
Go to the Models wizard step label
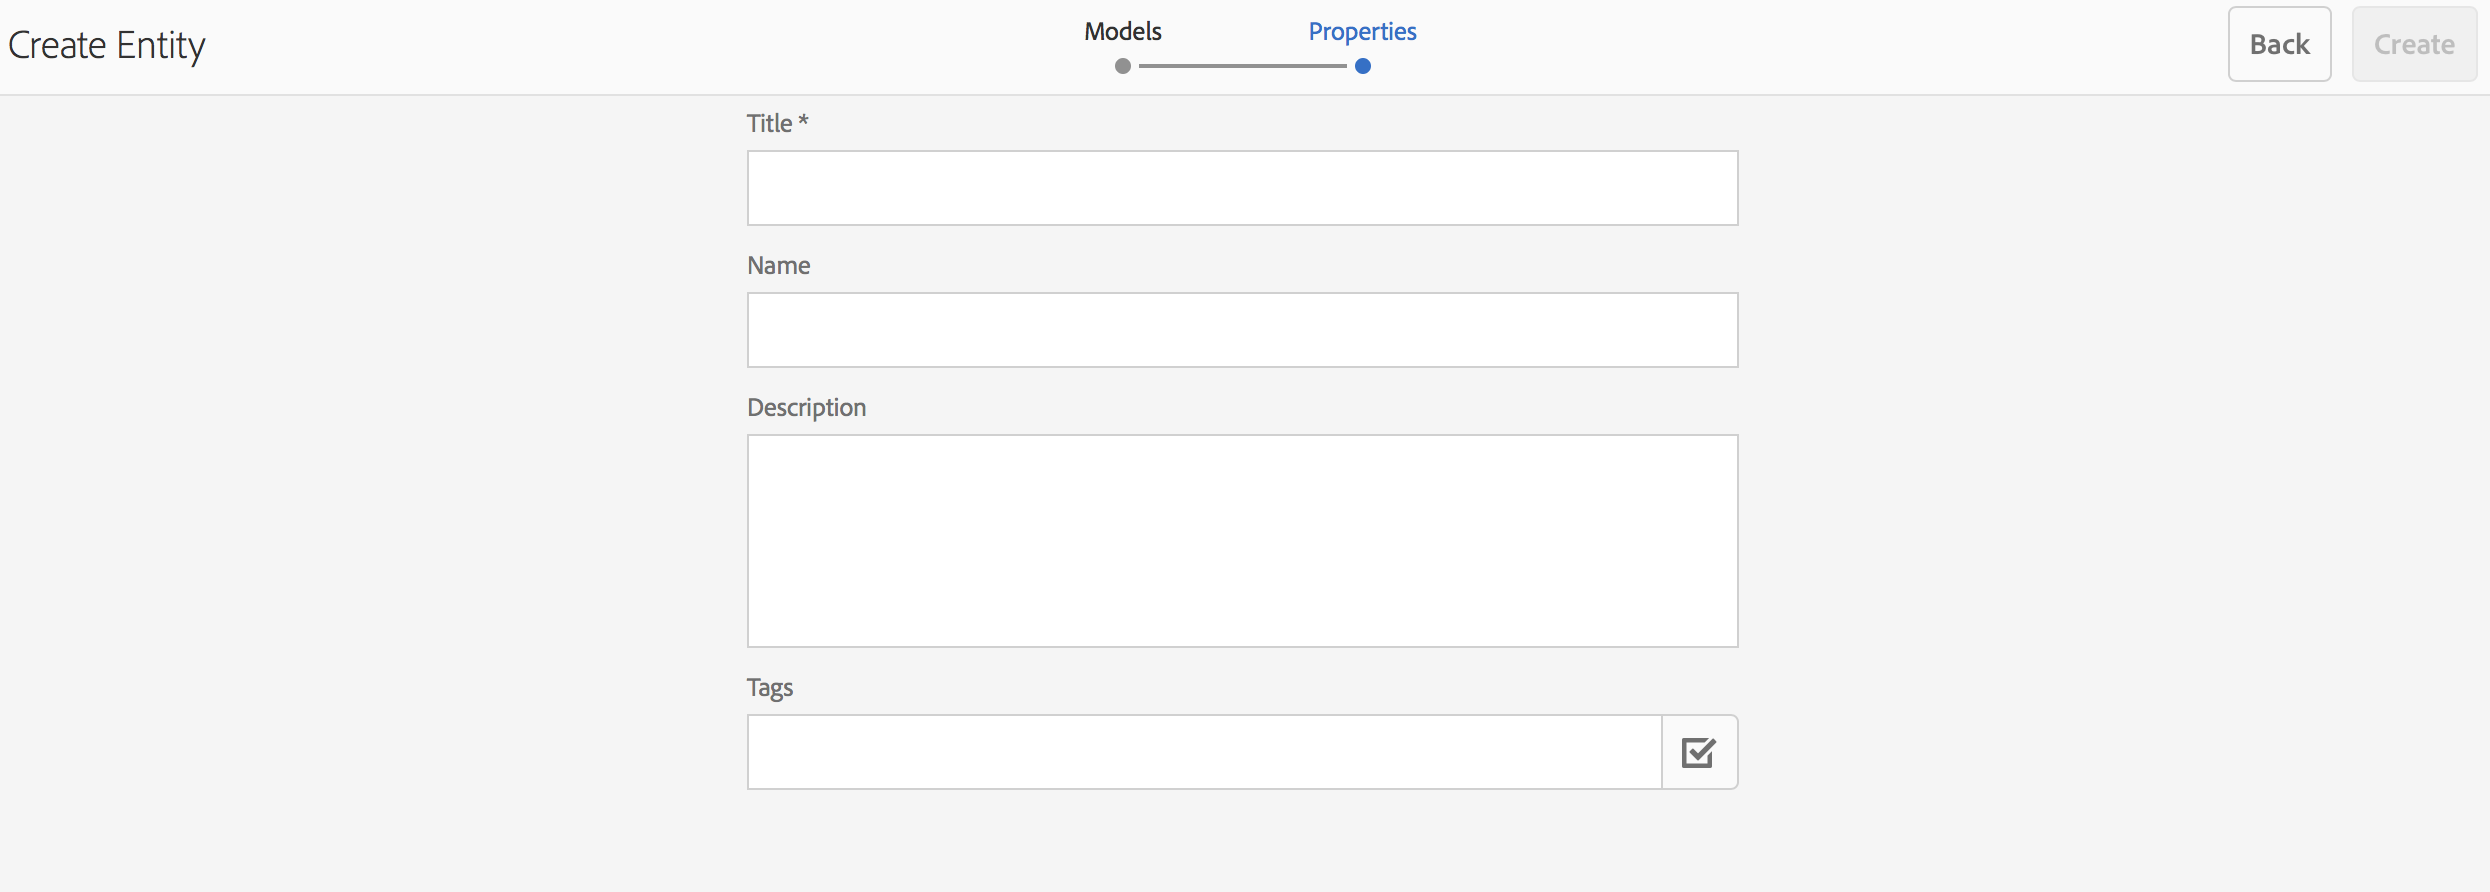(1123, 32)
